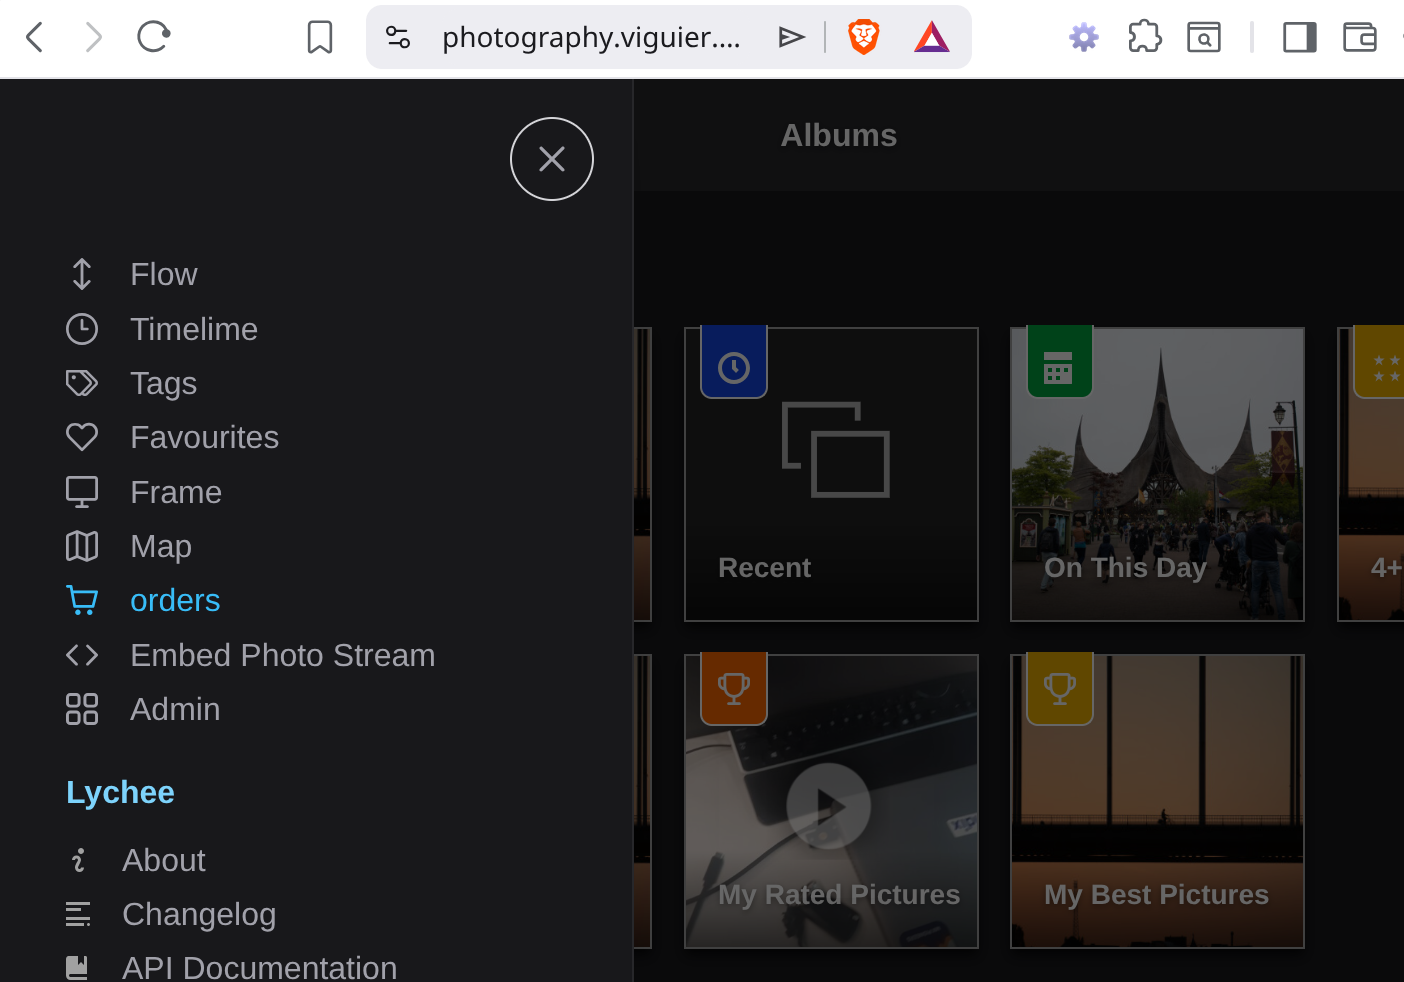Click the Flow arrows icon
The image size is (1404, 982).
(82, 274)
